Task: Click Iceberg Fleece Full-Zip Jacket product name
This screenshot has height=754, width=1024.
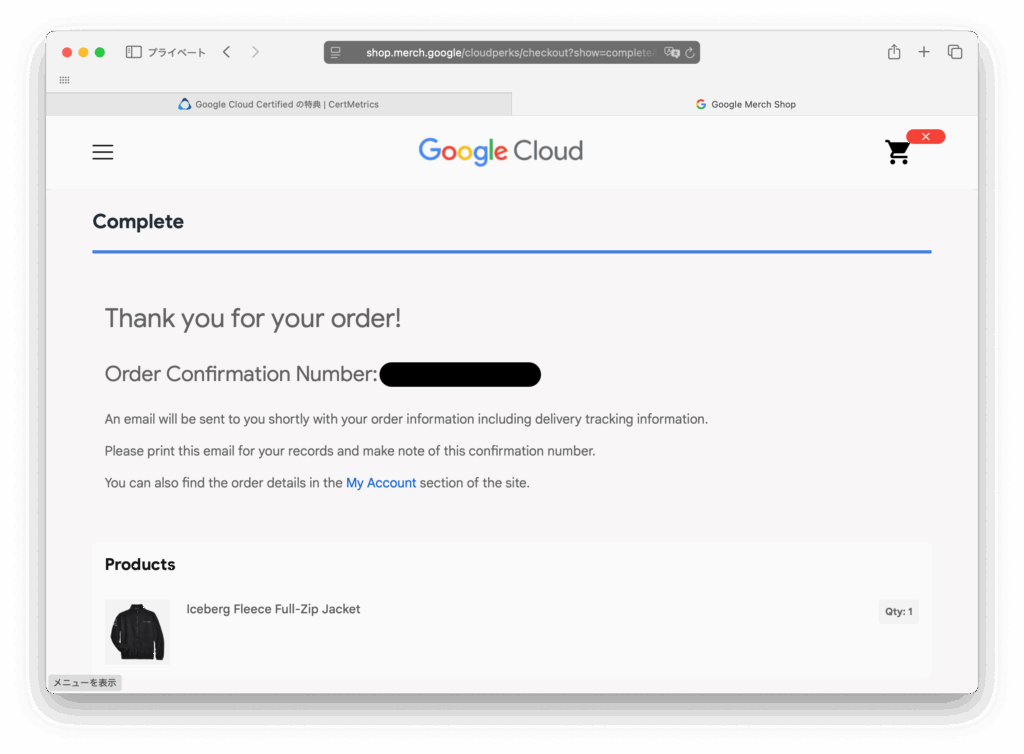Action: [x=273, y=609]
